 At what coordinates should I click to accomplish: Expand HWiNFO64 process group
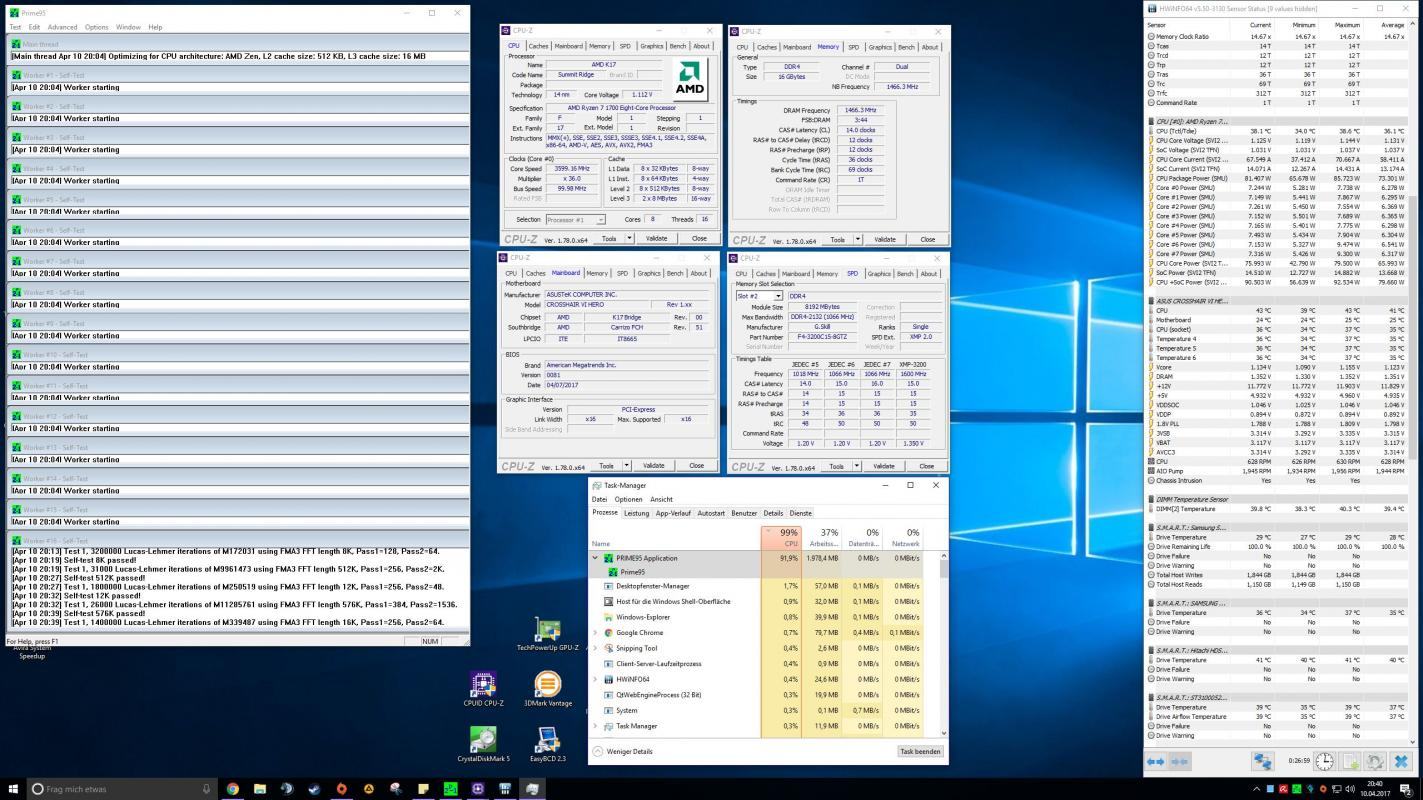click(x=595, y=679)
